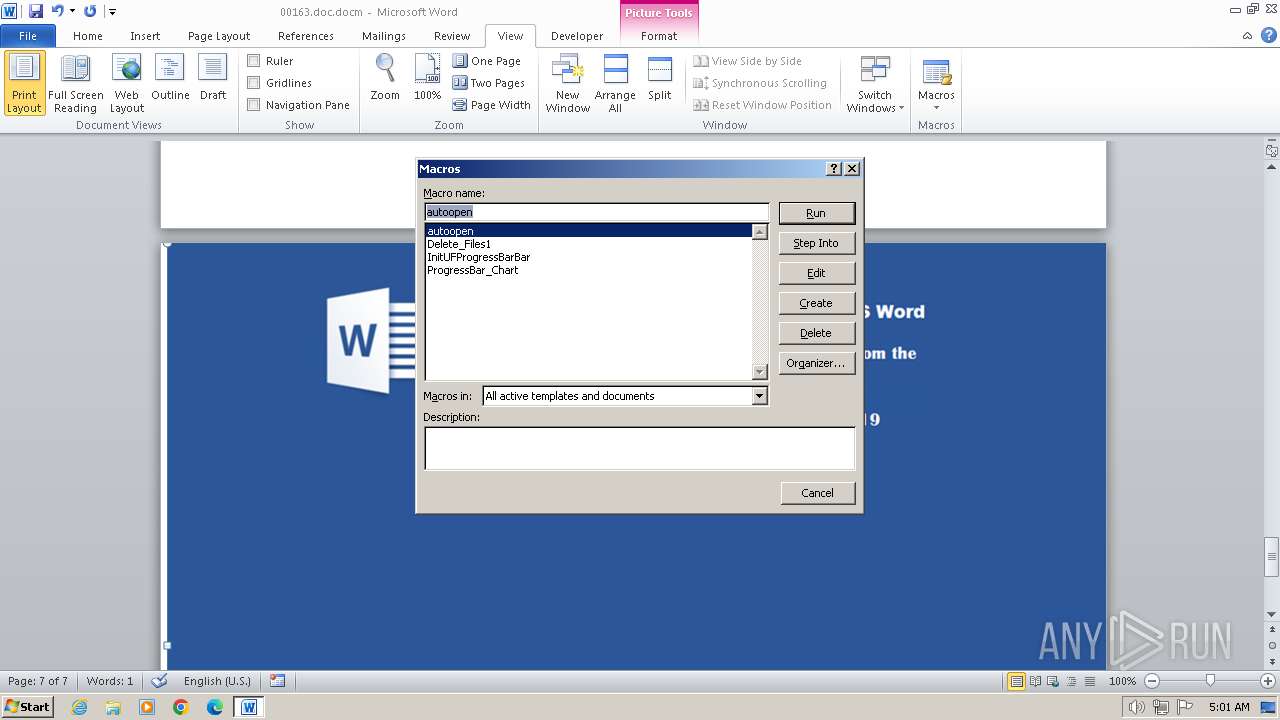Switch to Draft view

click(213, 78)
